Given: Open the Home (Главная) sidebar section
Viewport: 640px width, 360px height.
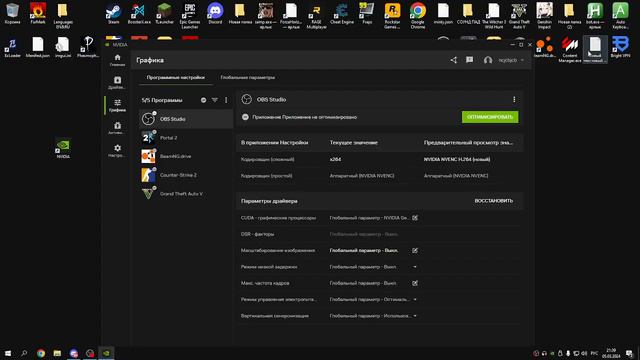Looking at the screenshot, I should [117, 60].
